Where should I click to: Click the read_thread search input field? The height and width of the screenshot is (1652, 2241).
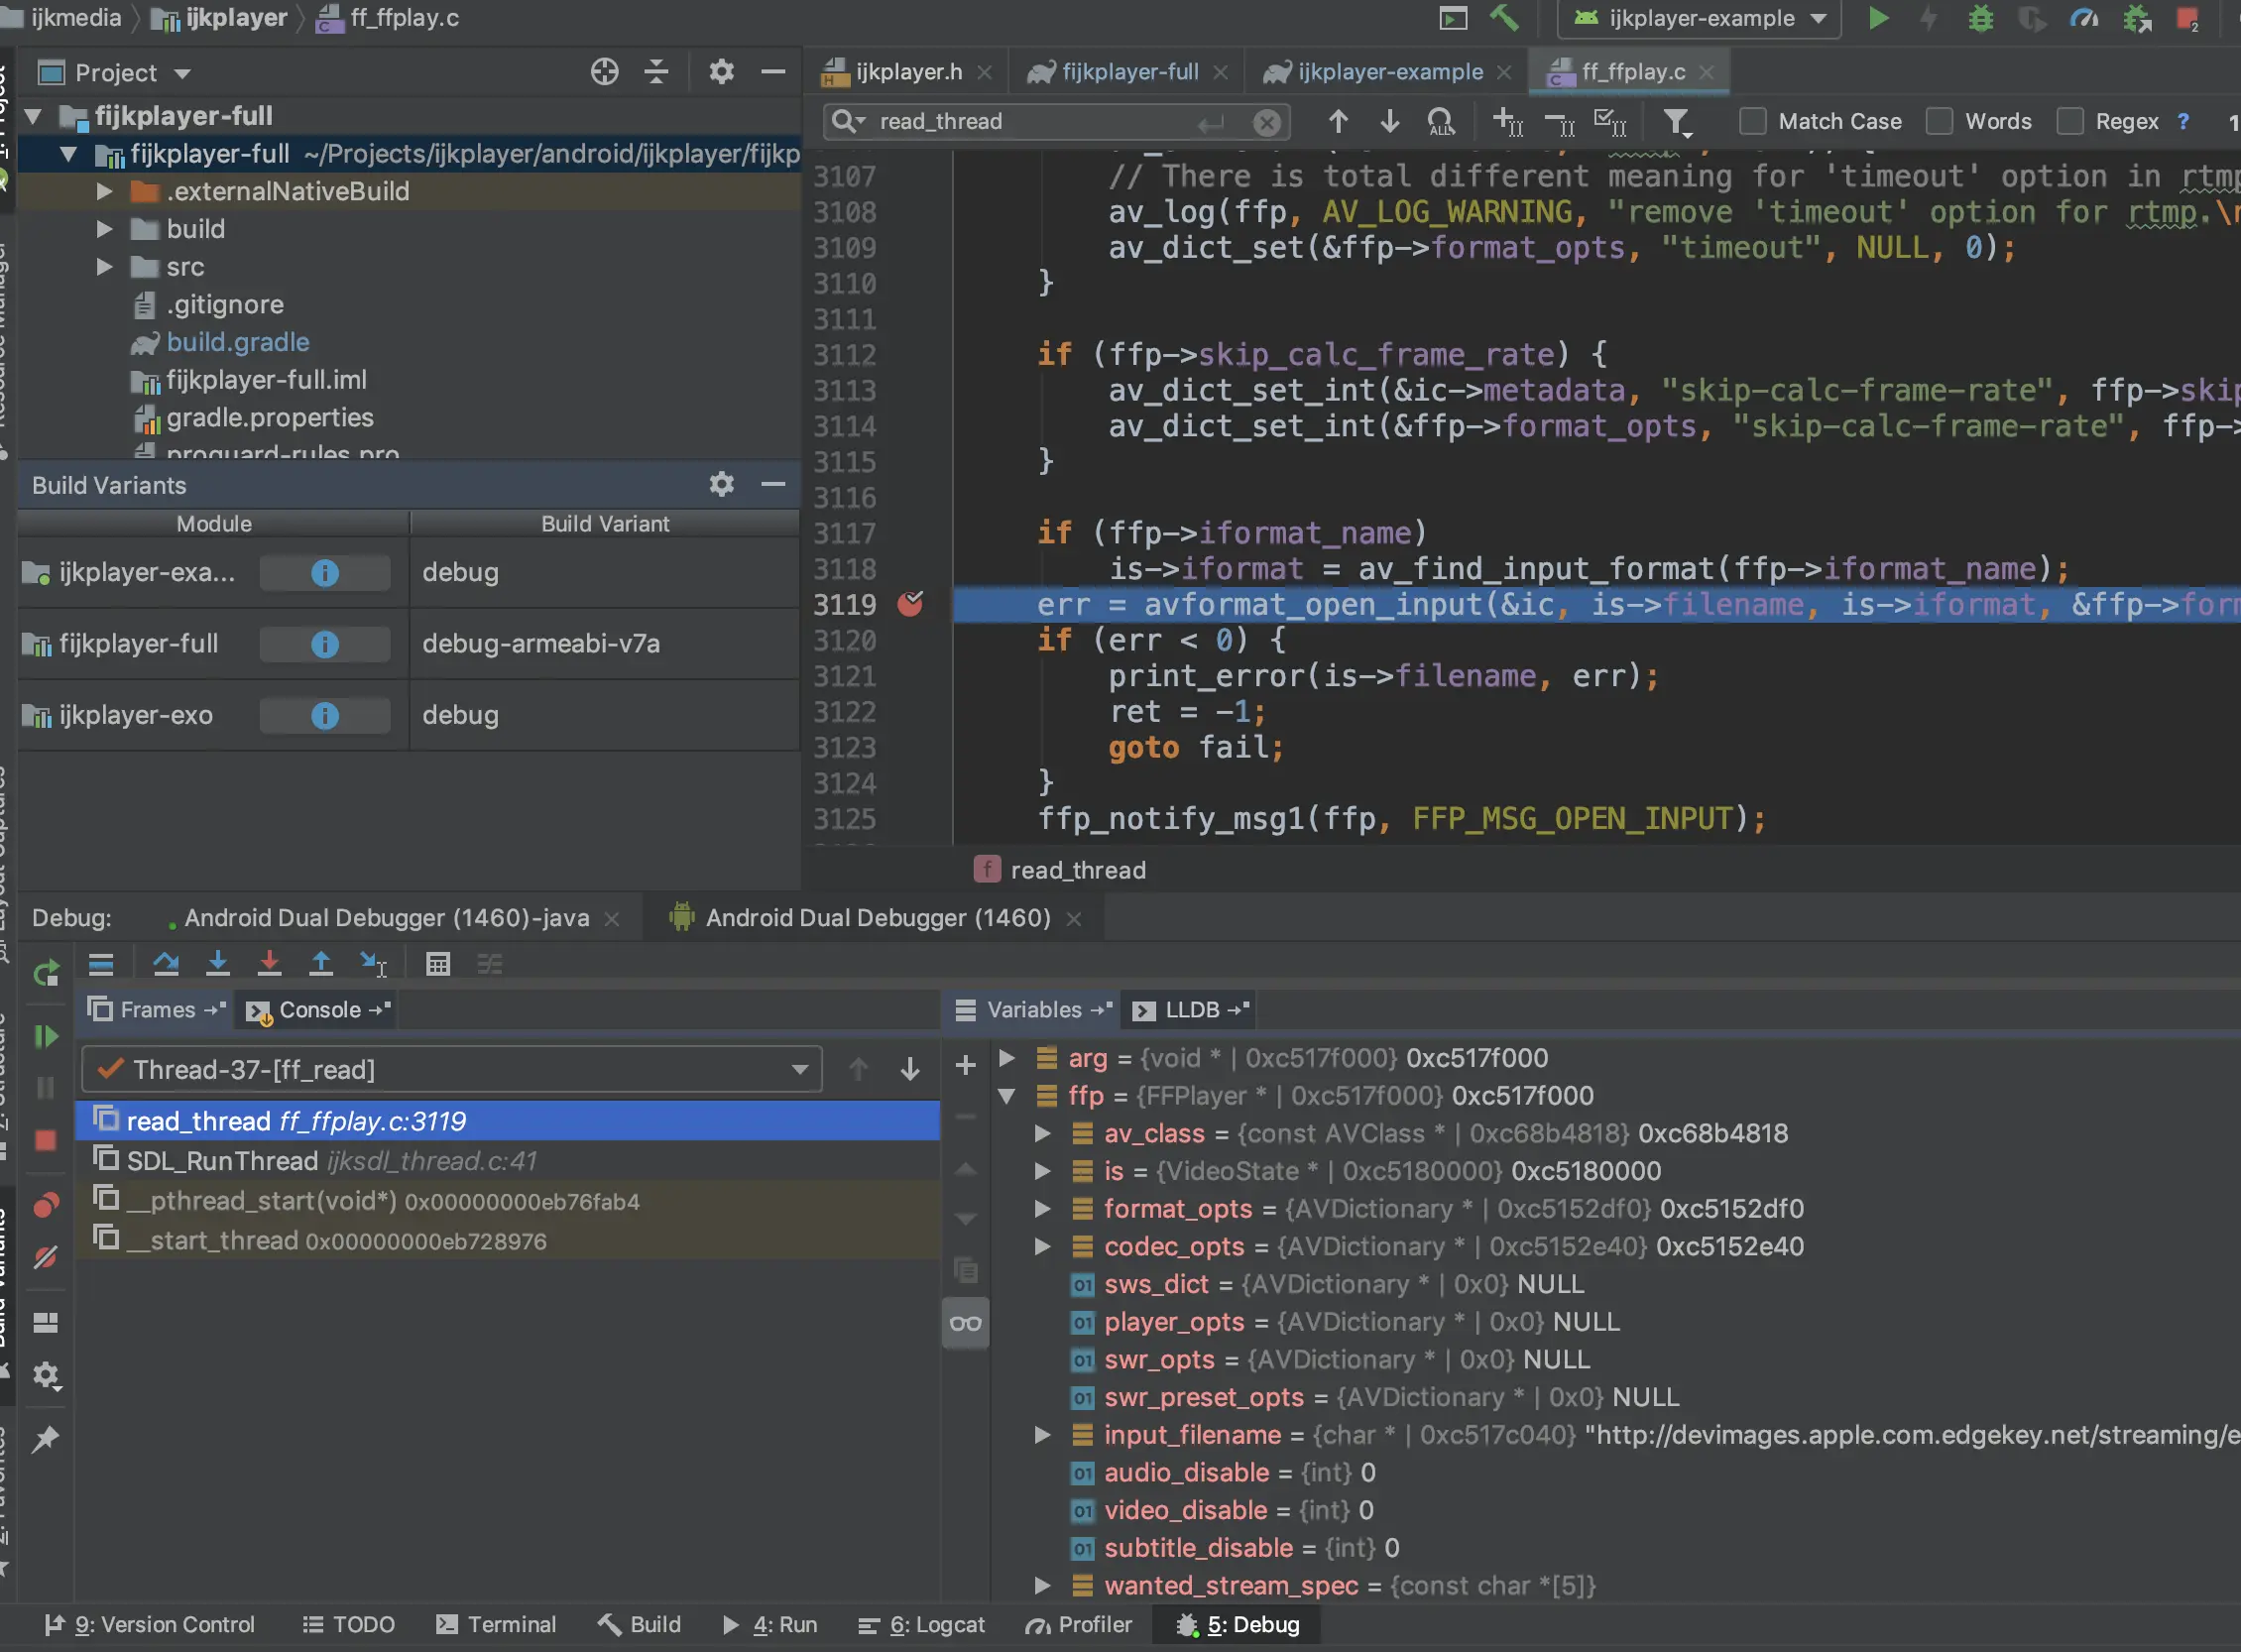(1030, 121)
